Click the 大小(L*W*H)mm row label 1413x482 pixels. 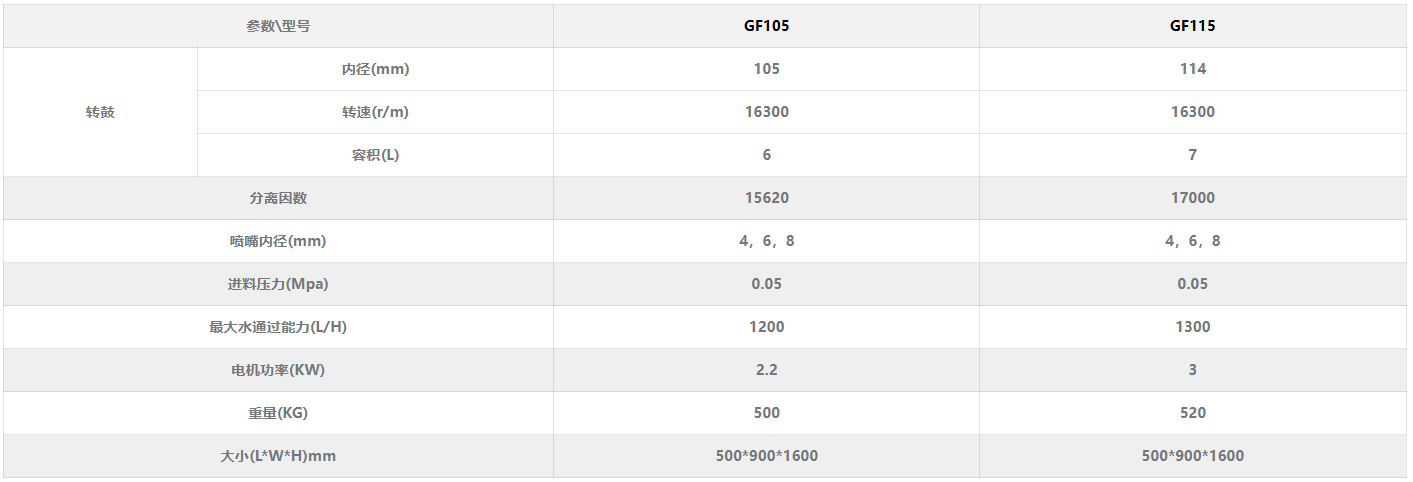click(278, 456)
